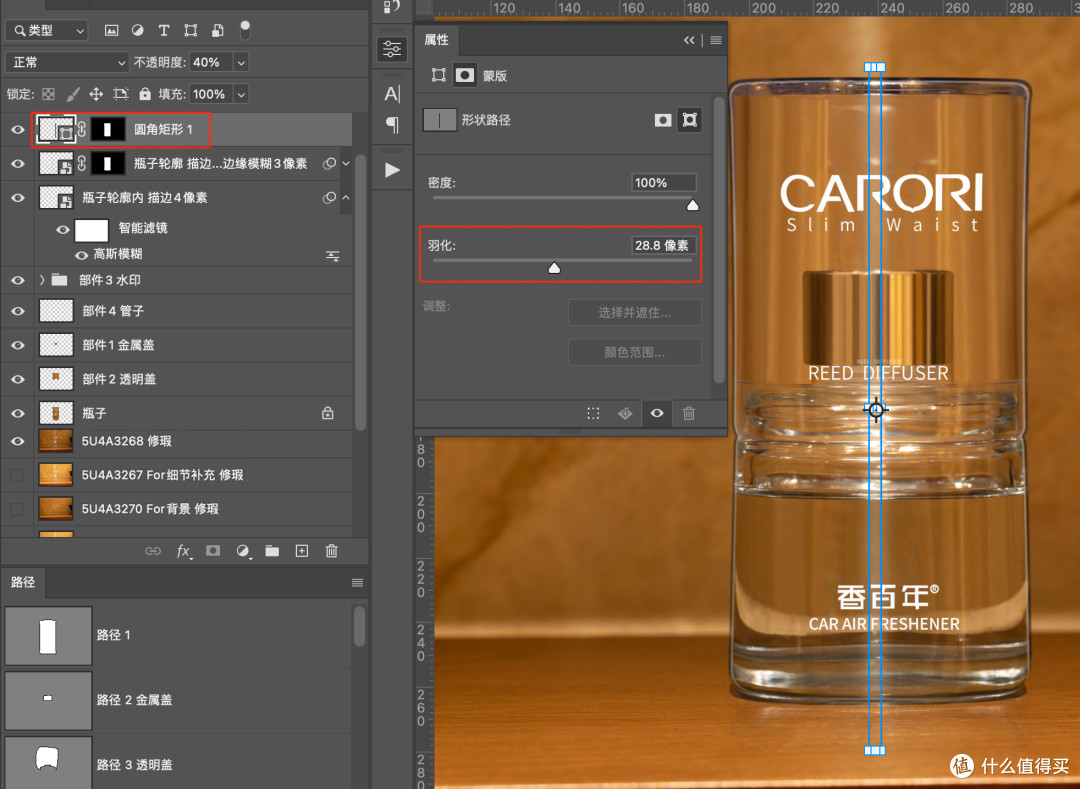Viewport: 1080px width, 789px height.
Task: Open the 正常 blend mode dropdown
Action: coord(67,62)
